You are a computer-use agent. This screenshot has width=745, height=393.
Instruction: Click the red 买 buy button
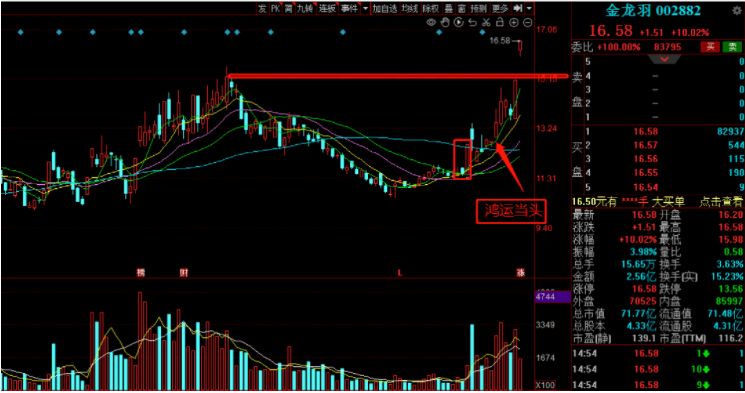point(710,47)
